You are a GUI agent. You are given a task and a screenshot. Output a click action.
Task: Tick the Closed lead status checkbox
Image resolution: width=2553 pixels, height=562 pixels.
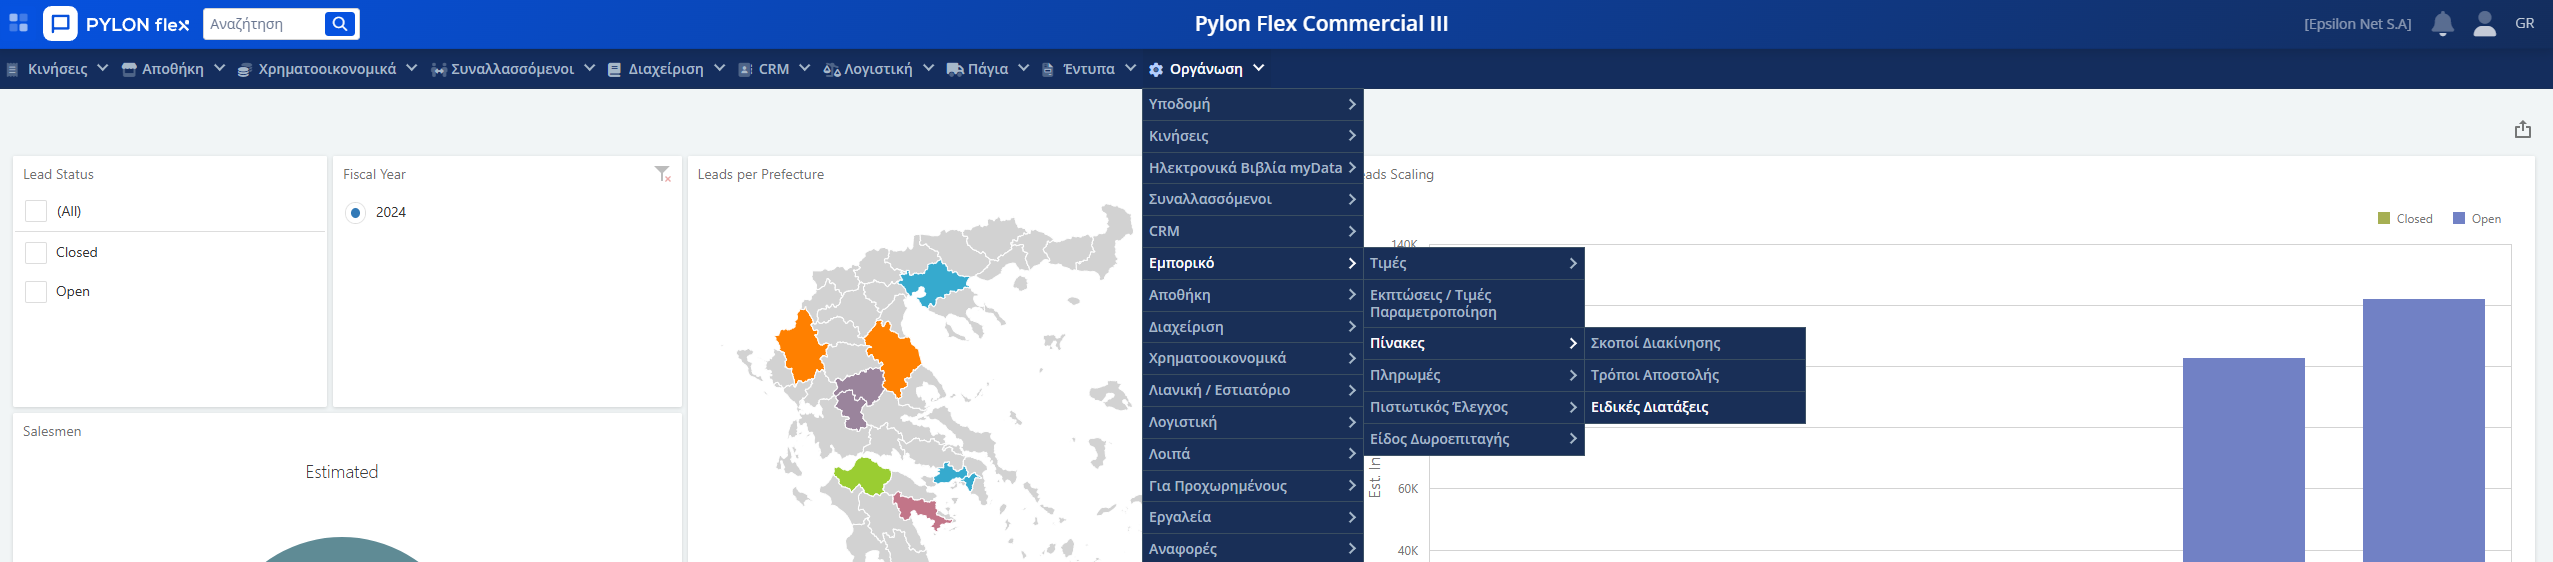pos(36,252)
